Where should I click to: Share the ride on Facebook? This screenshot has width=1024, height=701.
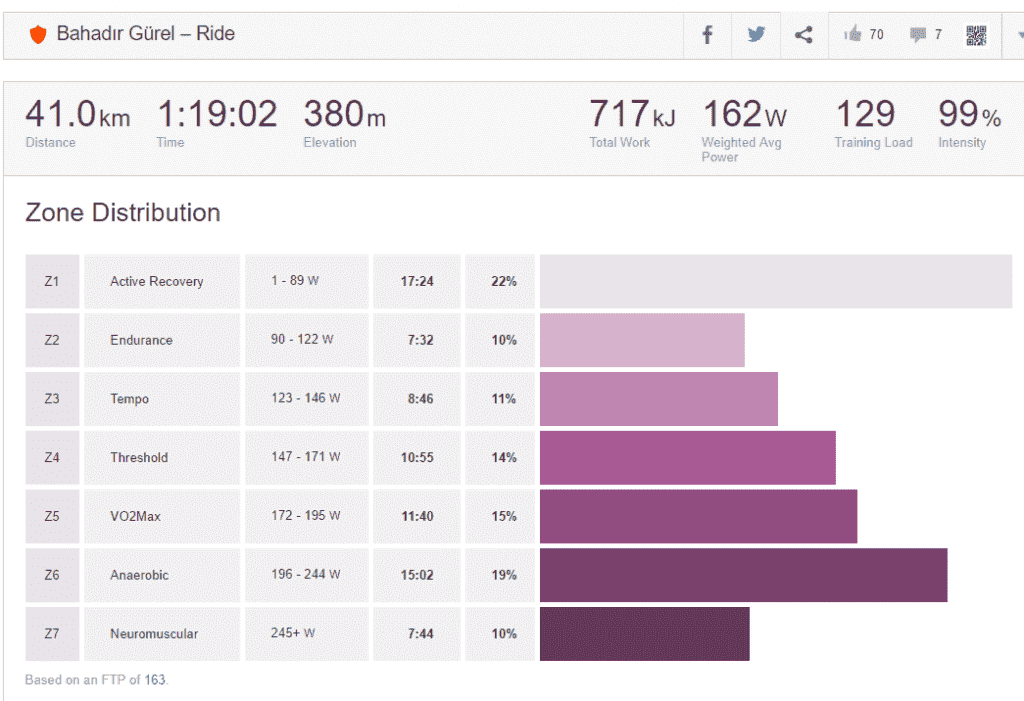click(707, 35)
